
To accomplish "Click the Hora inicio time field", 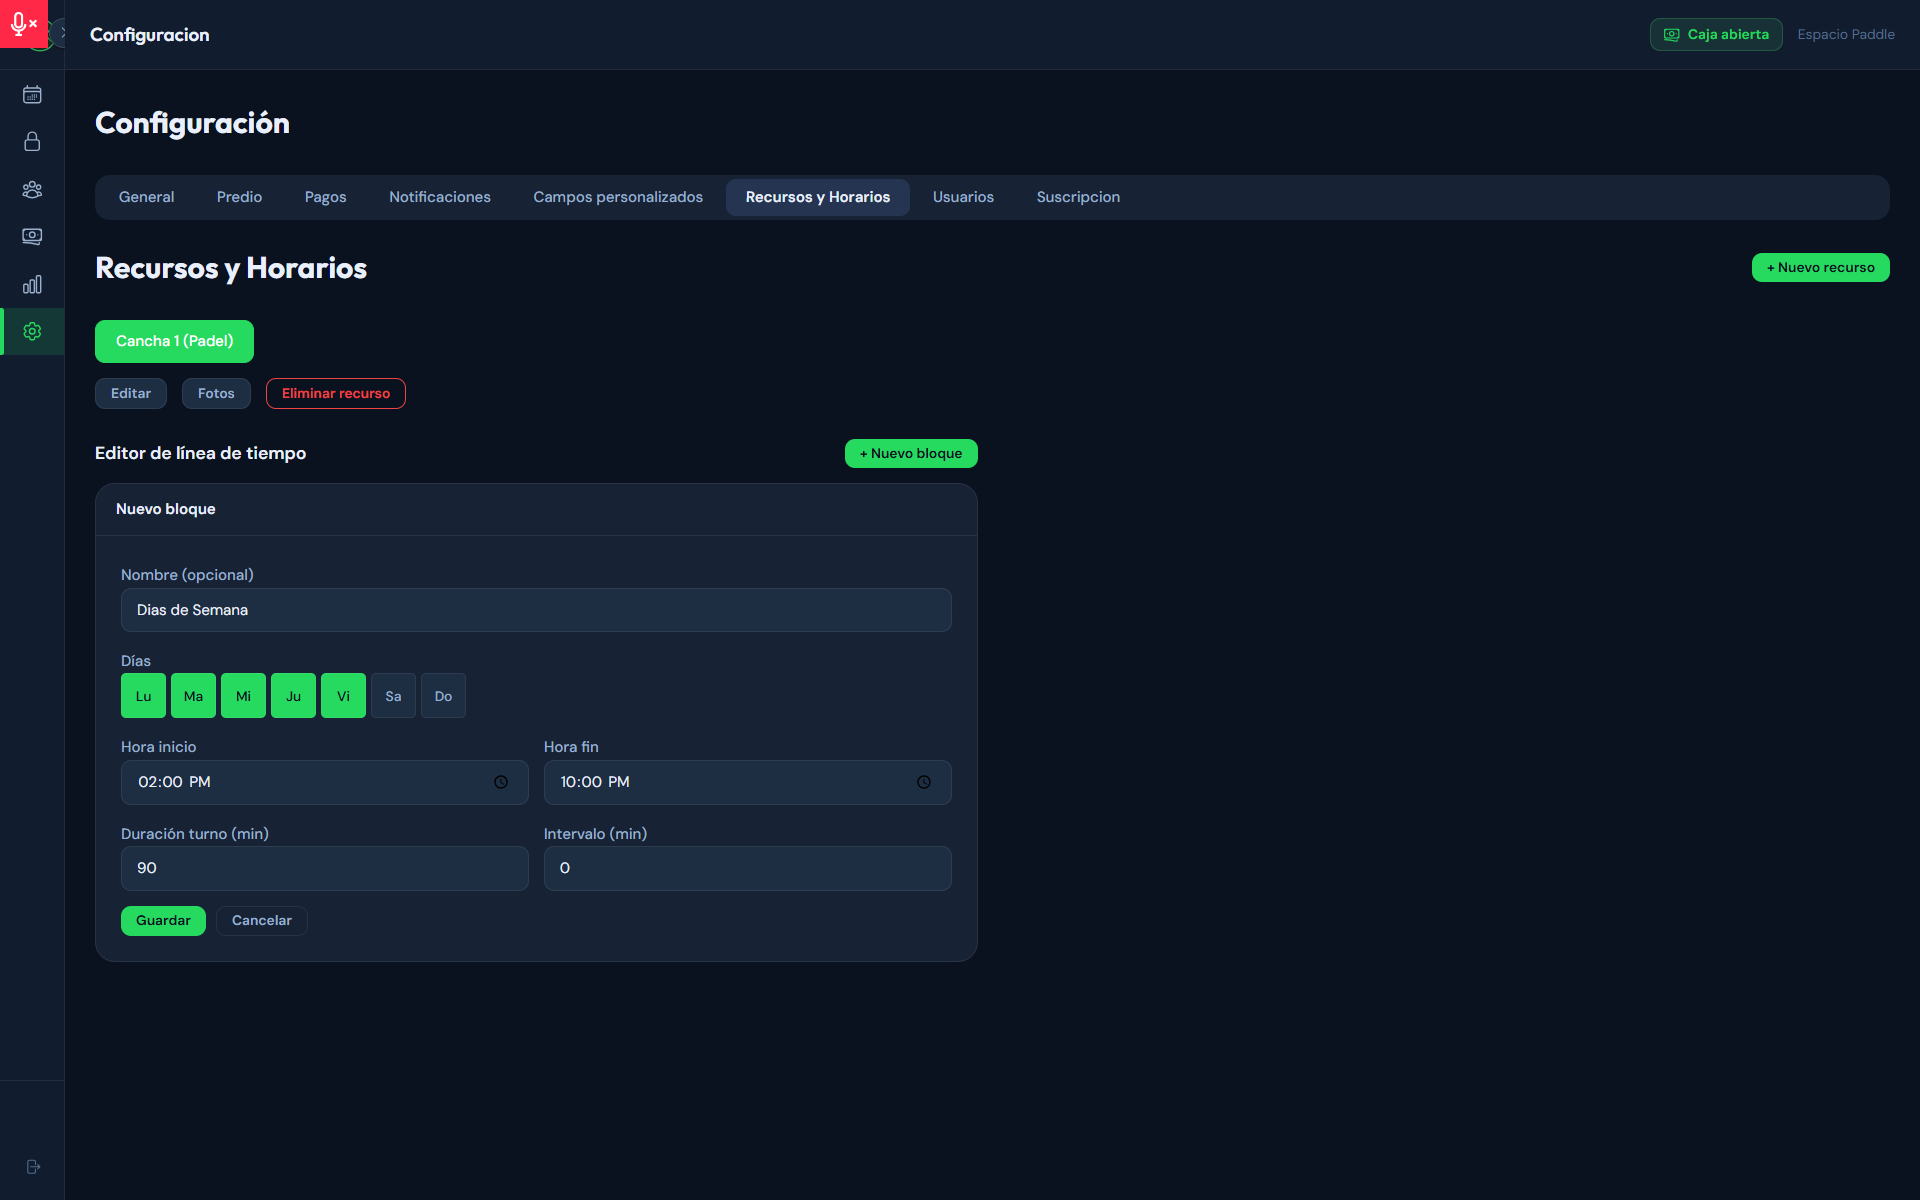I will click(x=324, y=782).
